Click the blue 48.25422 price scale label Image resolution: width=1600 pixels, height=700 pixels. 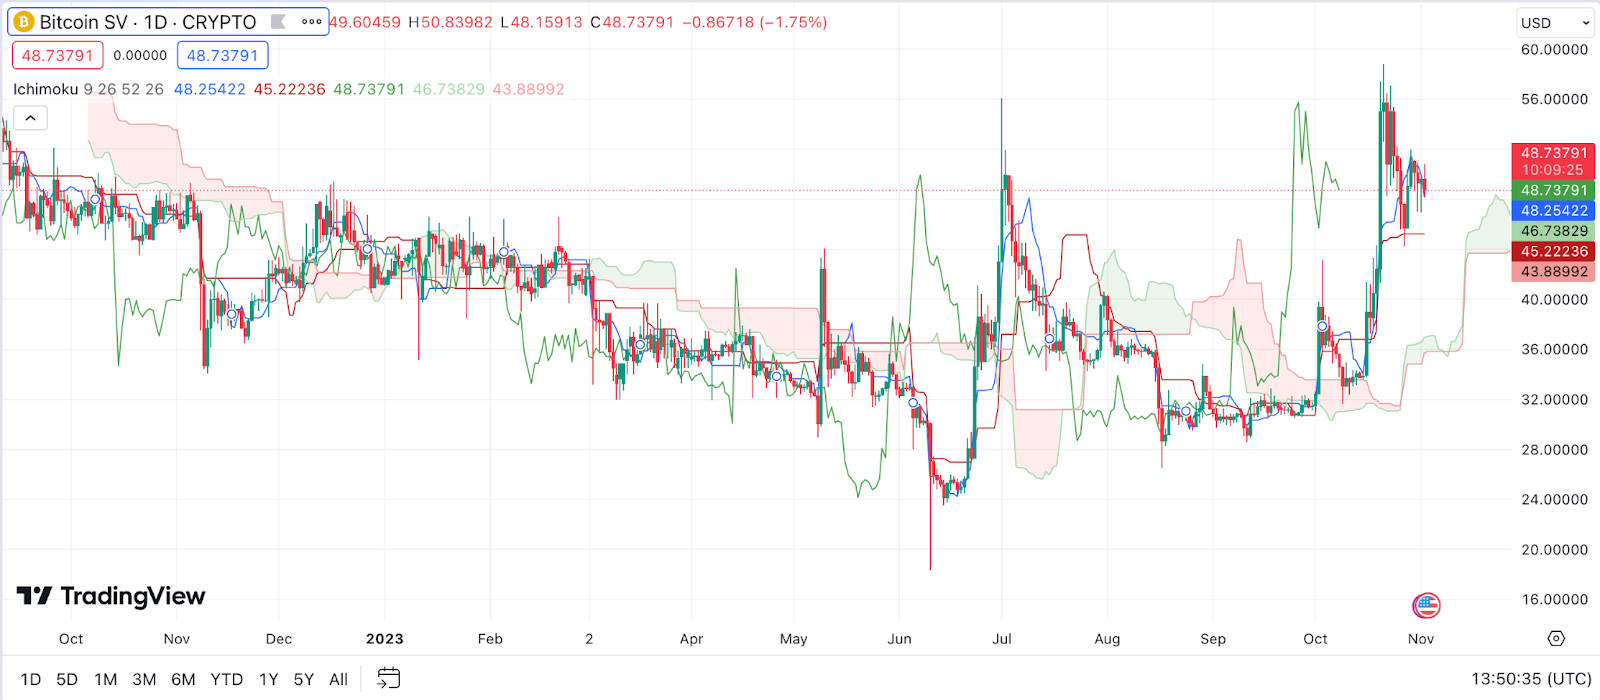(x=1553, y=210)
